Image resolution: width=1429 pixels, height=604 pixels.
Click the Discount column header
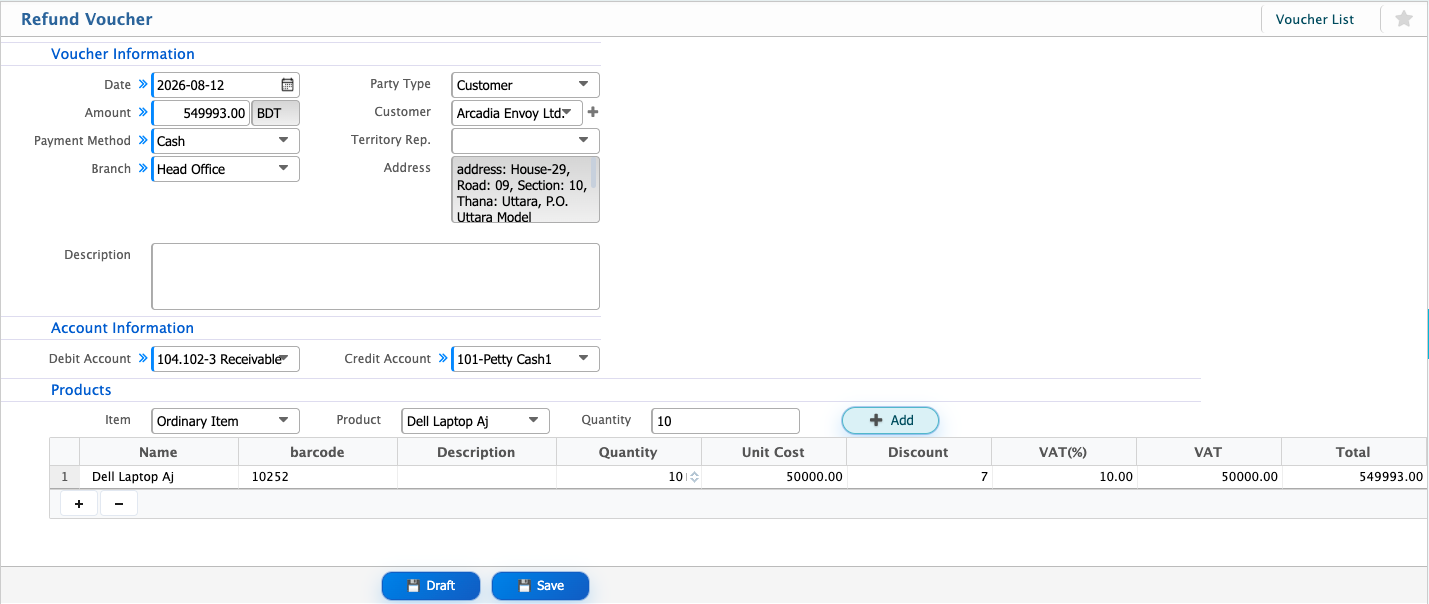918,452
